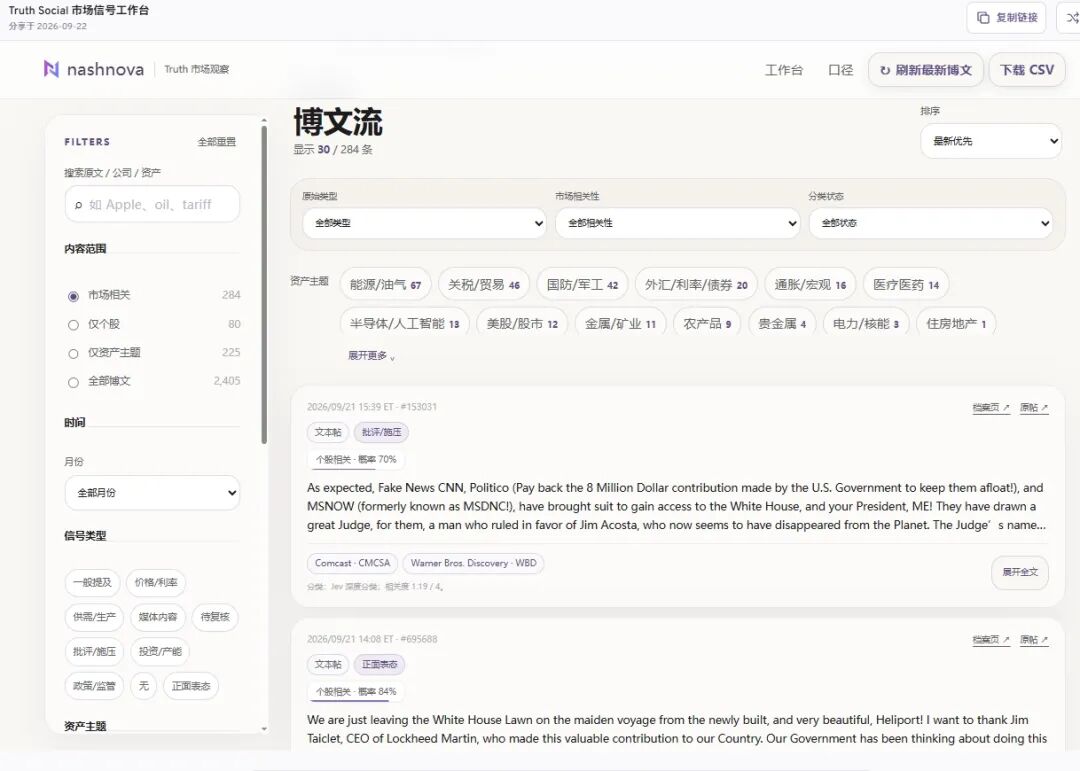Filter by 外汇/利率/债券 theme
Image resolution: width=1080 pixels, height=771 pixels.
(696, 285)
